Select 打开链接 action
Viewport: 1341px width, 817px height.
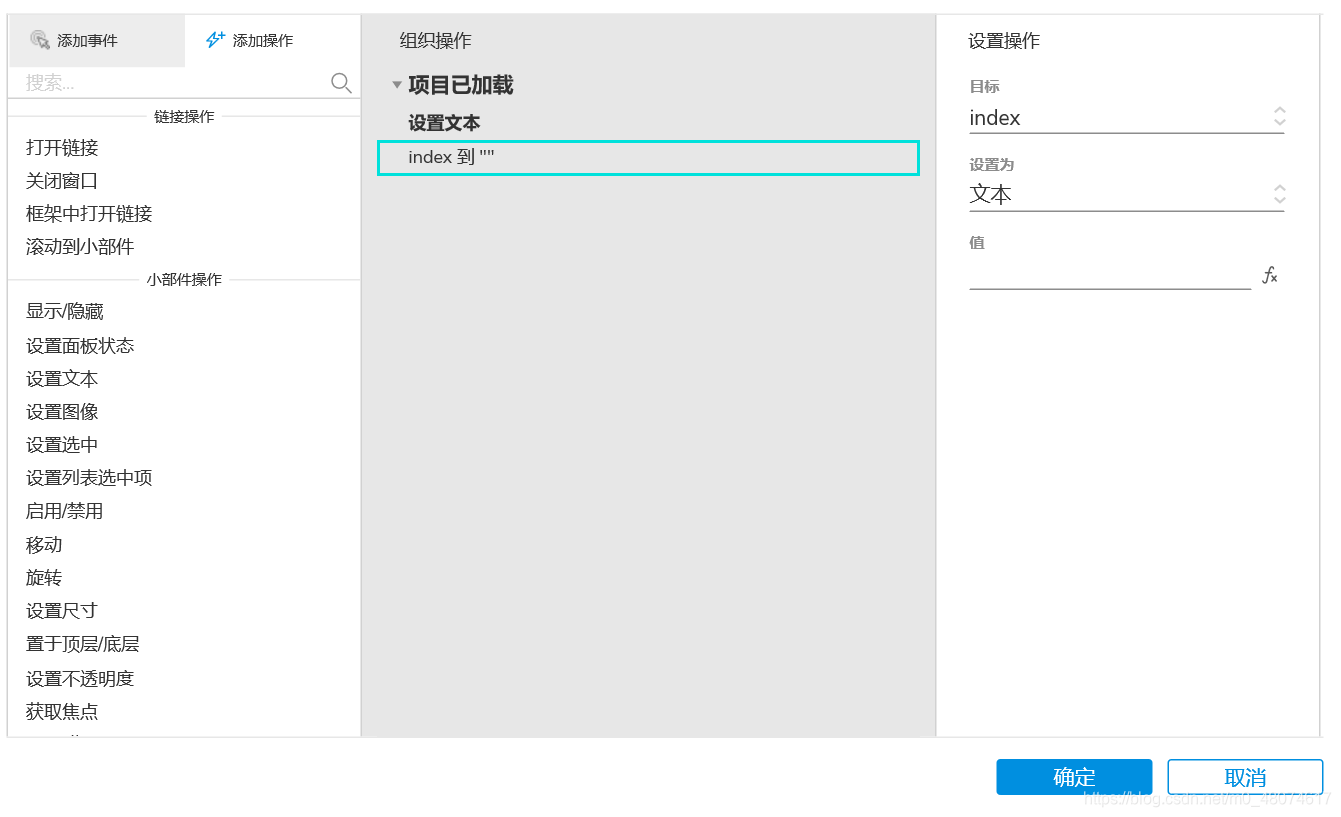pyautogui.click(x=62, y=148)
